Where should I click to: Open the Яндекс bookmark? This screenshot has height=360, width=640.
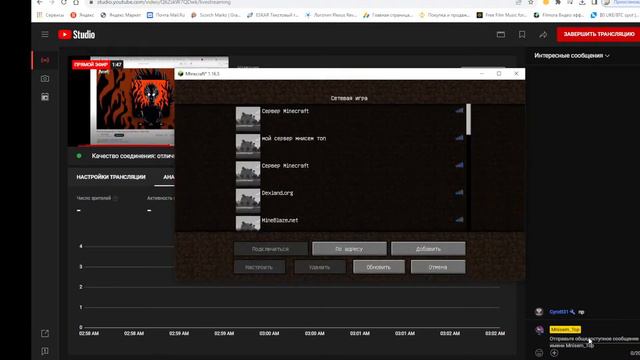(82, 15)
